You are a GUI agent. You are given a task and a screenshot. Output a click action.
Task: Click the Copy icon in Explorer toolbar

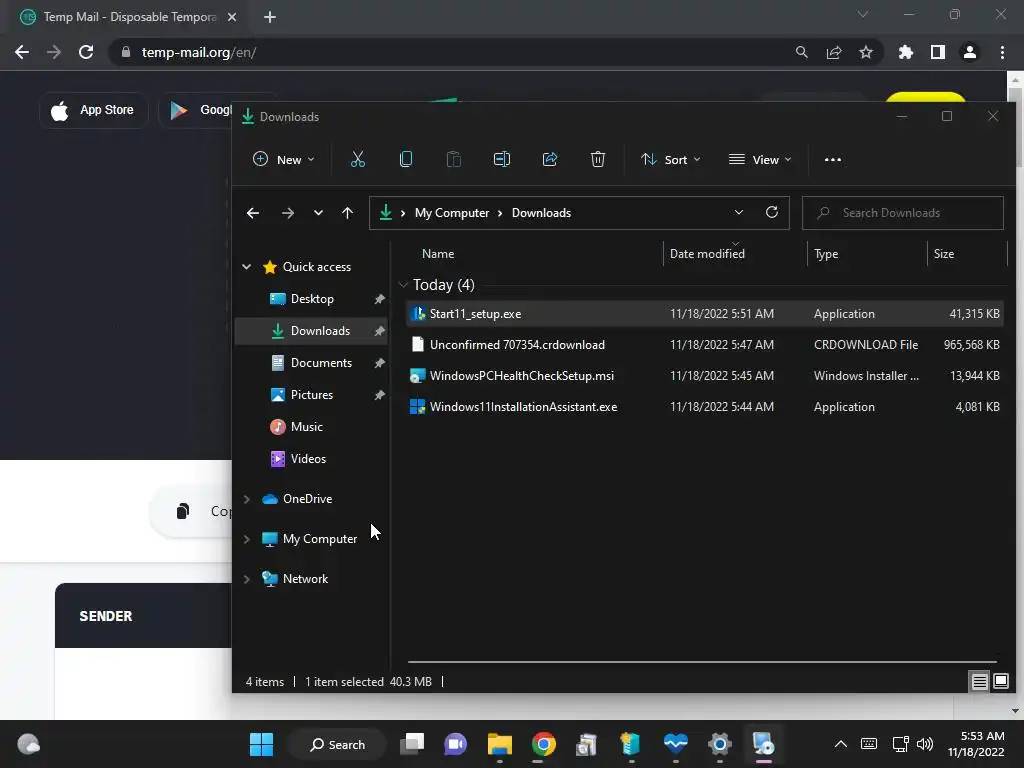tap(406, 159)
